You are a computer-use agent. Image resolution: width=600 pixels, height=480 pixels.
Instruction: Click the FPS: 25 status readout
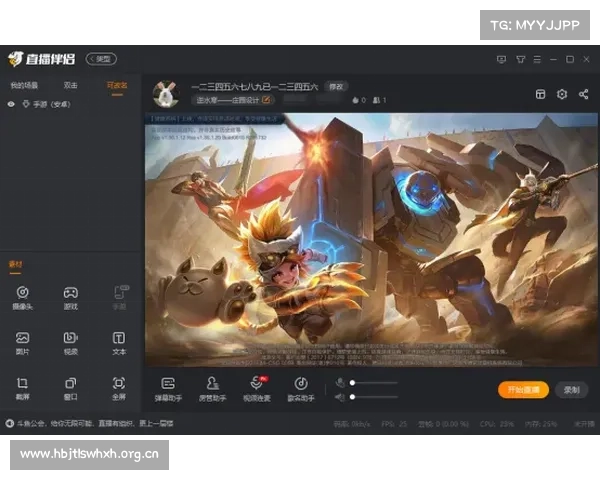coord(394,424)
